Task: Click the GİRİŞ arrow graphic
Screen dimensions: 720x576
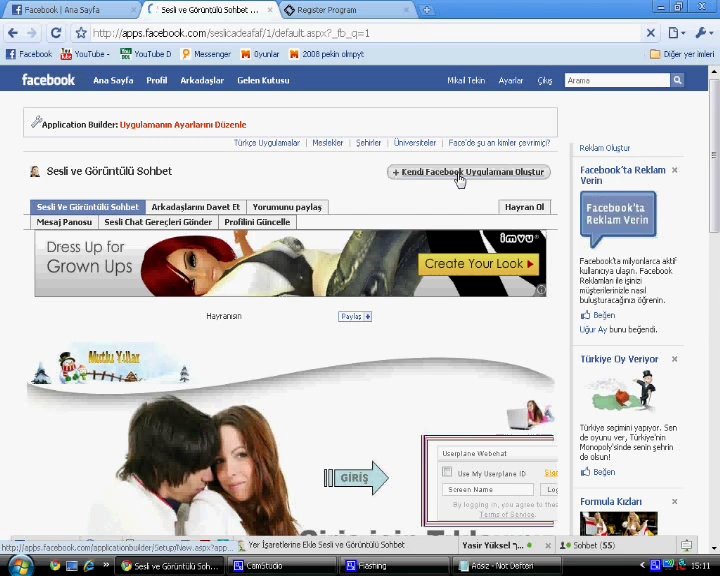Action: point(356,478)
